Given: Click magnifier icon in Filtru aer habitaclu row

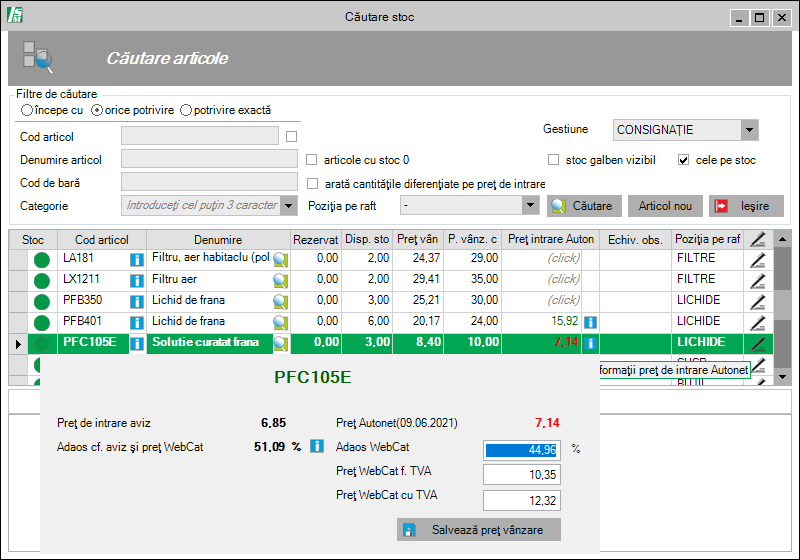Looking at the screenshot, I should coord(280,260).
